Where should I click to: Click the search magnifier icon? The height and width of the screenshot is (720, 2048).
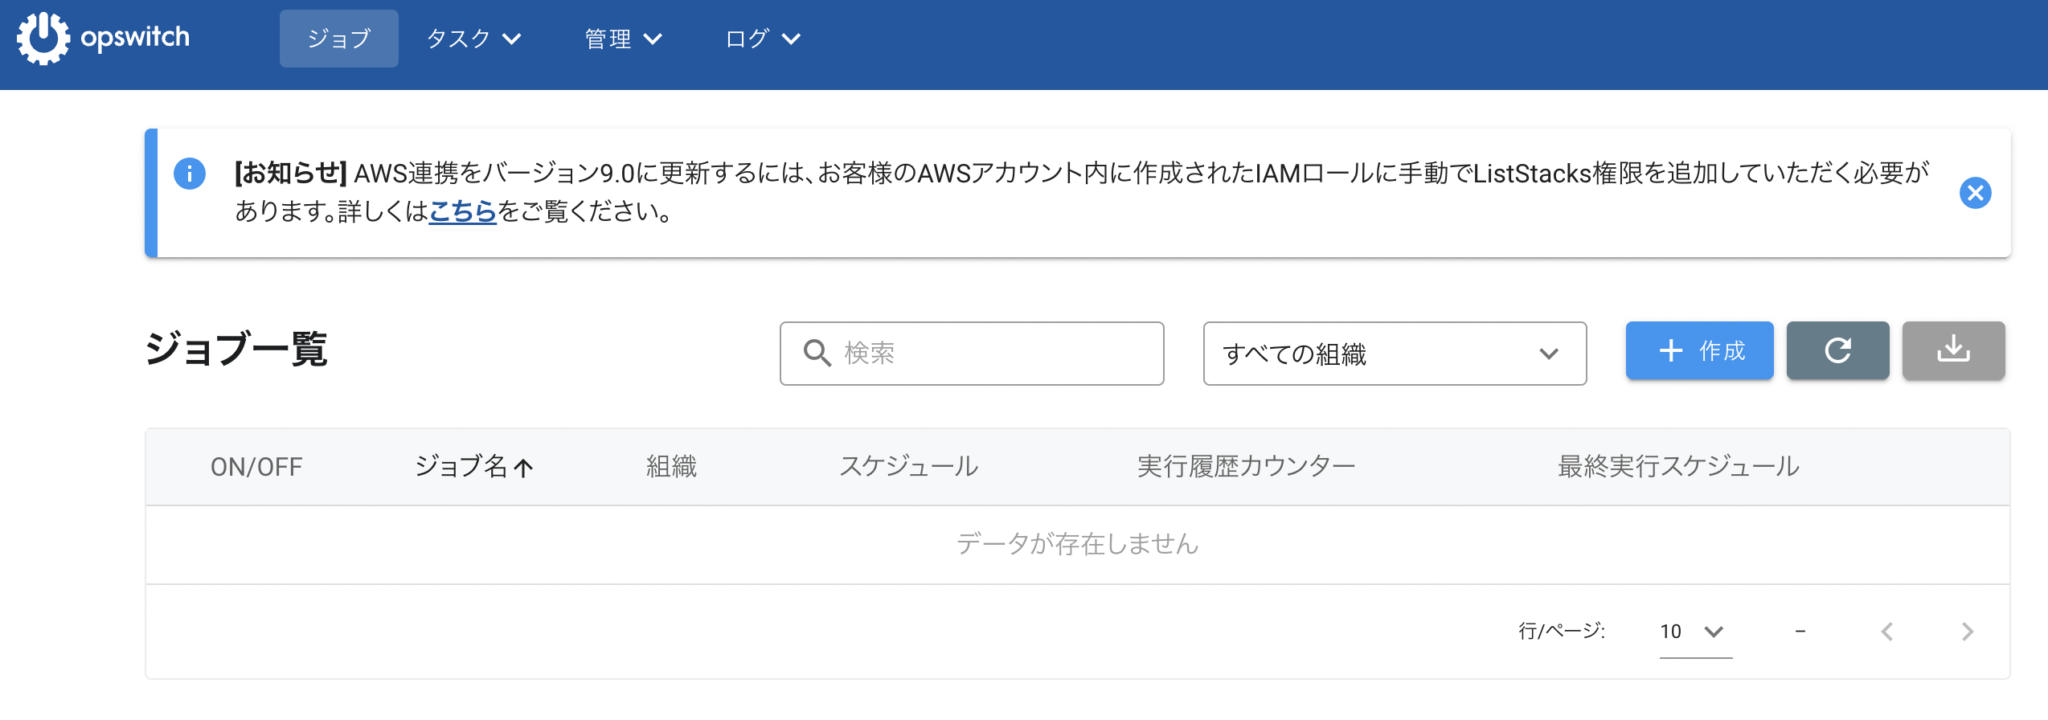point(817,352)
